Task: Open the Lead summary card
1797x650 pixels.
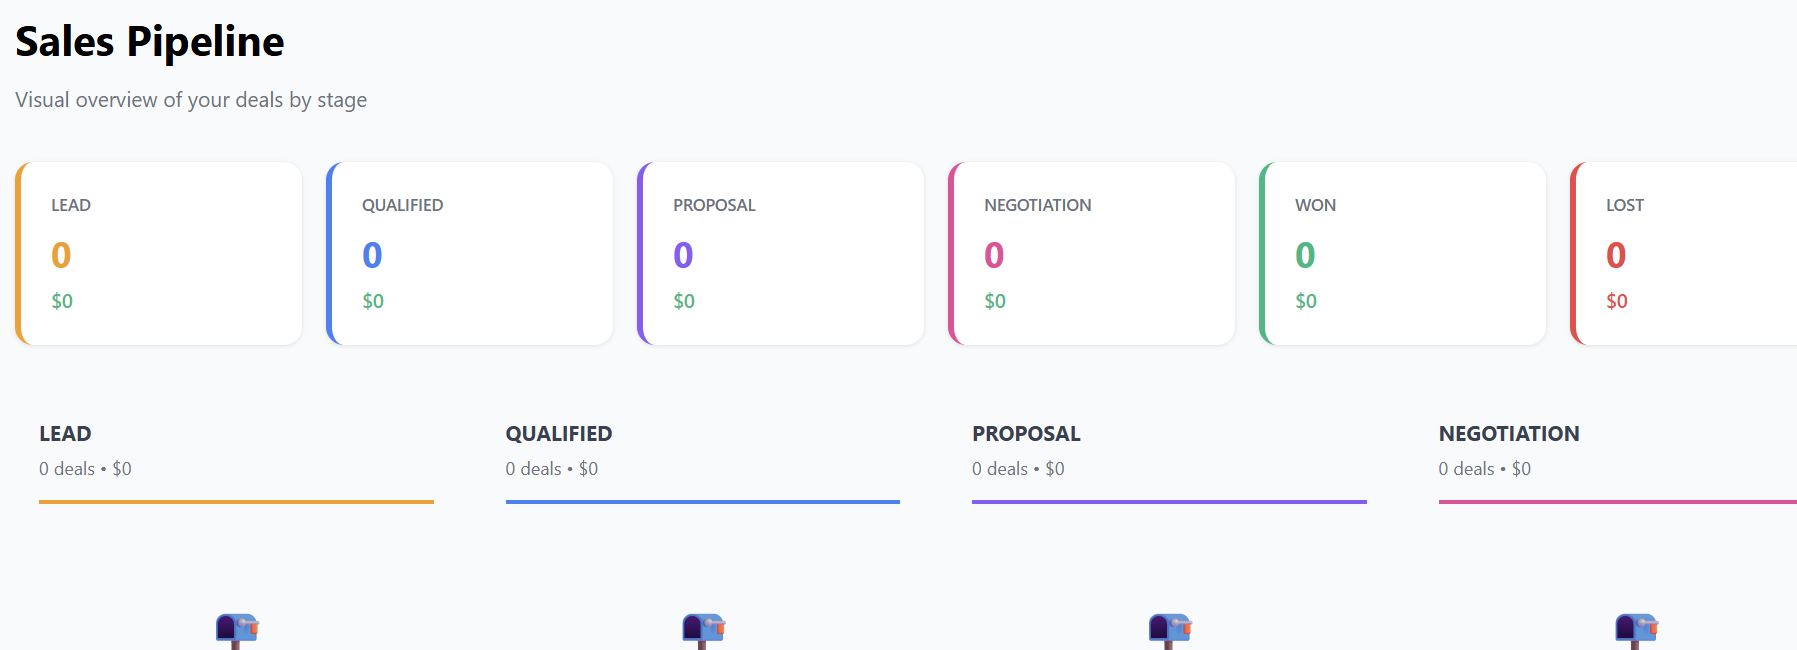Action: (160, 254)
